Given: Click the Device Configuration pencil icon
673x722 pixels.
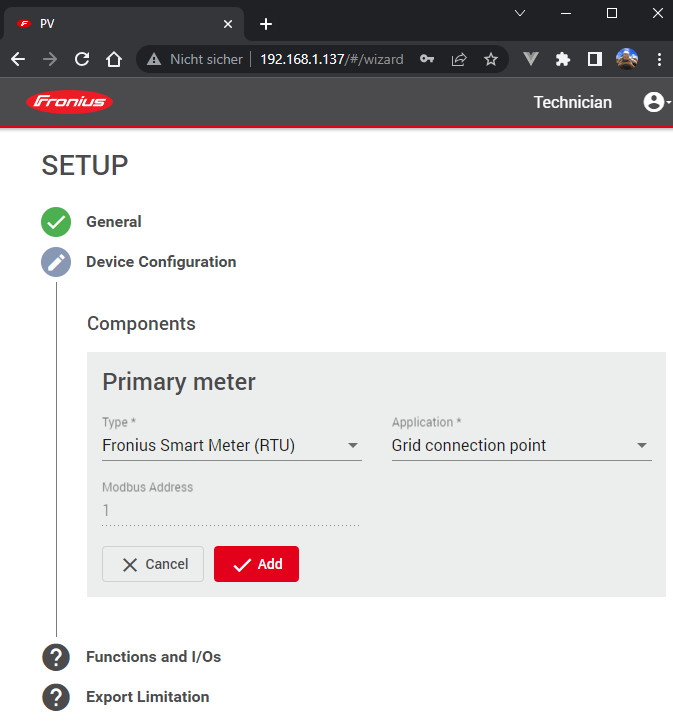Looking at the screenshot, I should (56, 262).
